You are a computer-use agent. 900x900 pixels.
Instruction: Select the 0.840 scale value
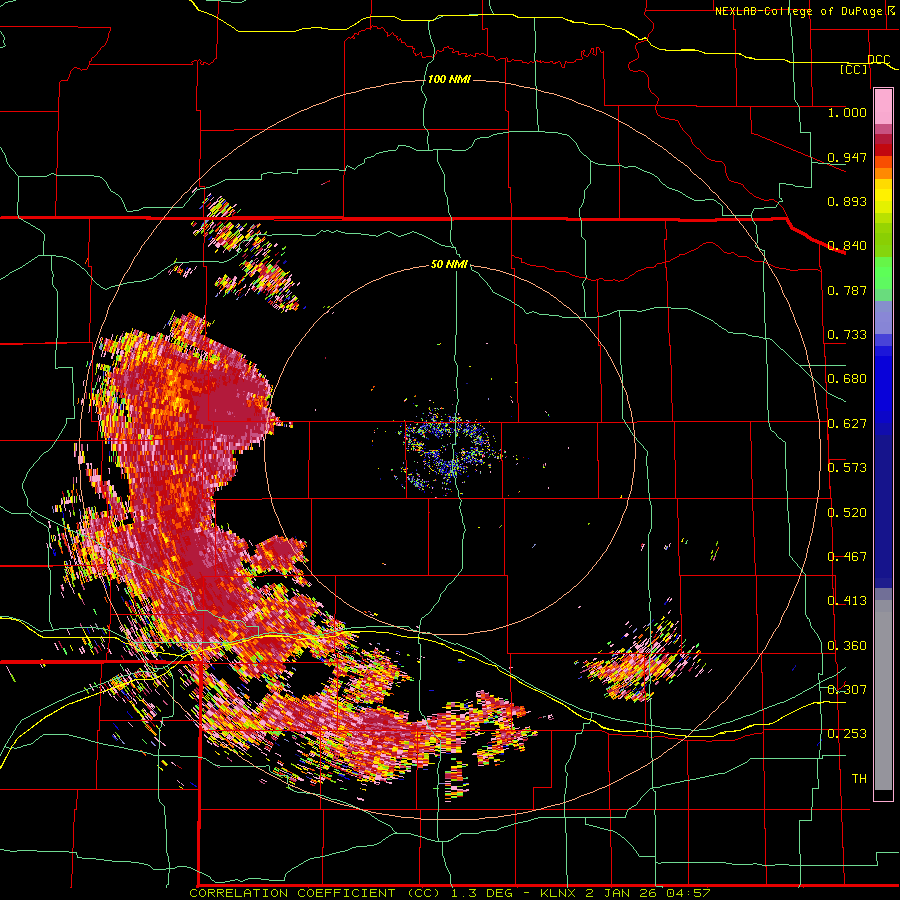847,246
